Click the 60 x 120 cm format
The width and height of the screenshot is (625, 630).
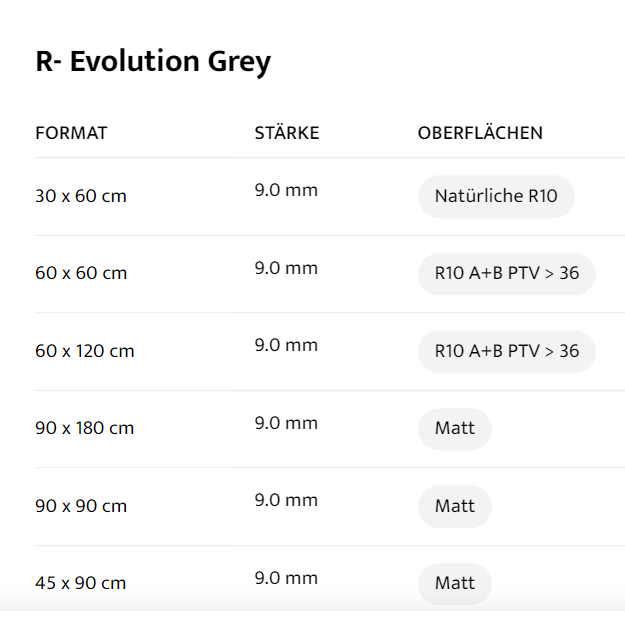click(x=85, y=351)
